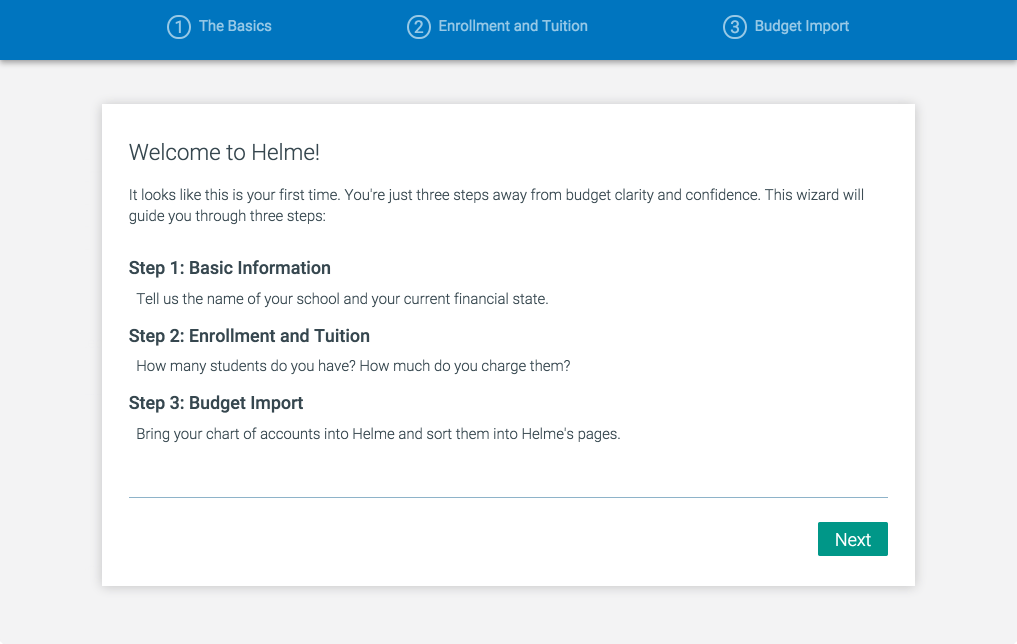
Task: Click text 'How many students do you have?'
Action: 246,366
